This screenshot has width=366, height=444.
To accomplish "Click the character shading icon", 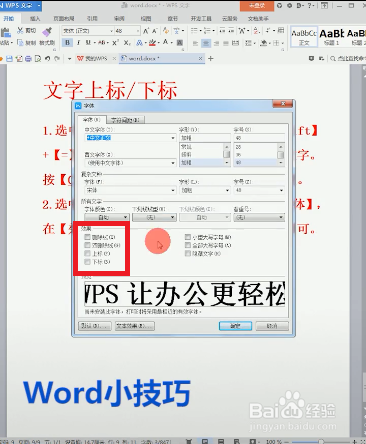I will 179,43.
